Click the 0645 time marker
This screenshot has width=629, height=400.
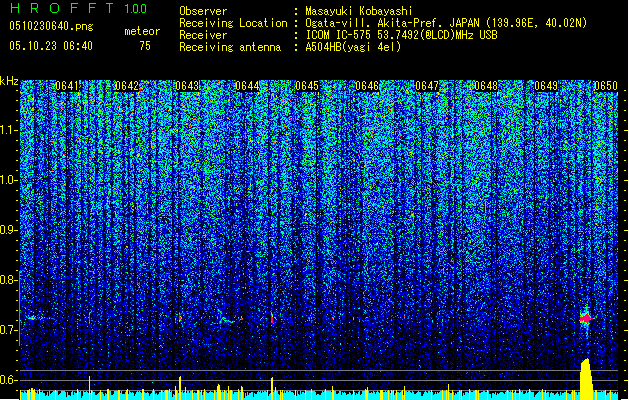point(307,86)
